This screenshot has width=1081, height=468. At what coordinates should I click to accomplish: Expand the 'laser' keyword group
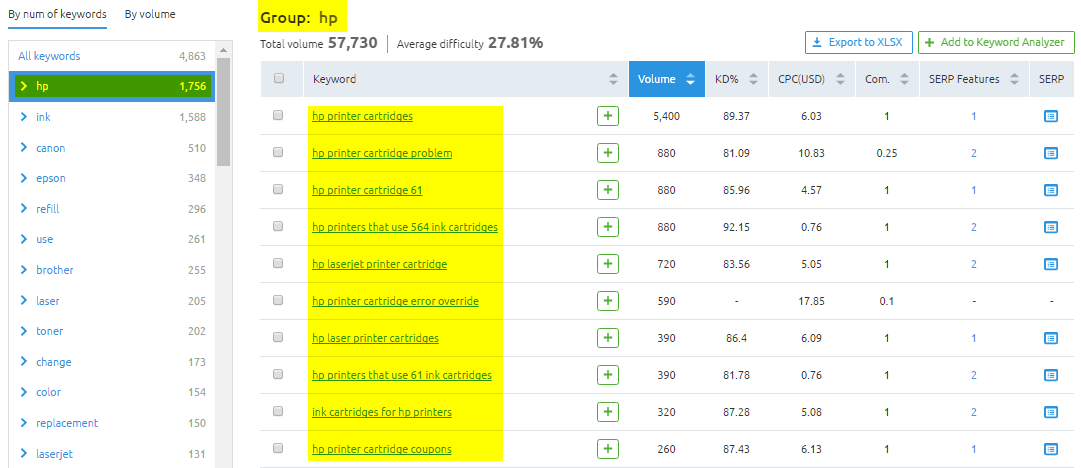[24, 301]
